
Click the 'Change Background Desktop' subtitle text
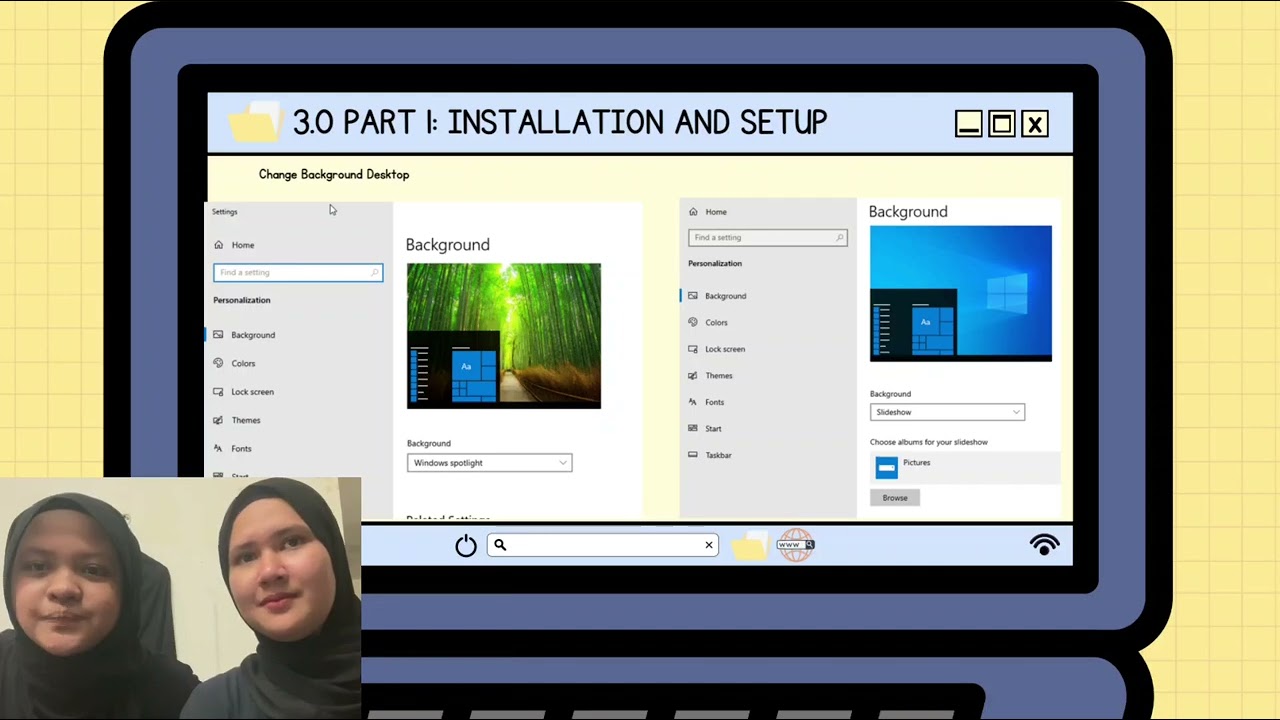334,175
